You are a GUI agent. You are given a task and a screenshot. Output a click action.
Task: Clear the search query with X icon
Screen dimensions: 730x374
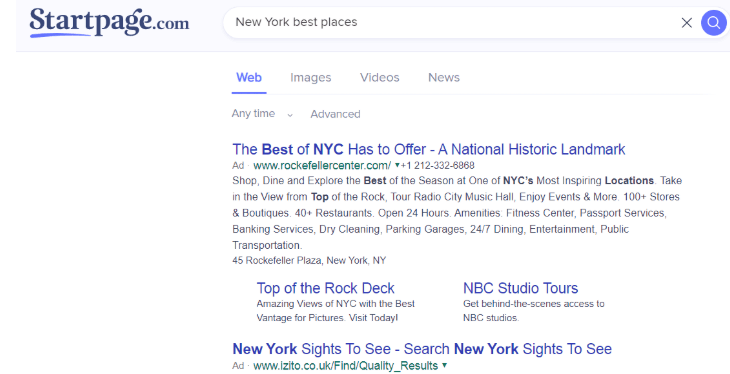686,22
